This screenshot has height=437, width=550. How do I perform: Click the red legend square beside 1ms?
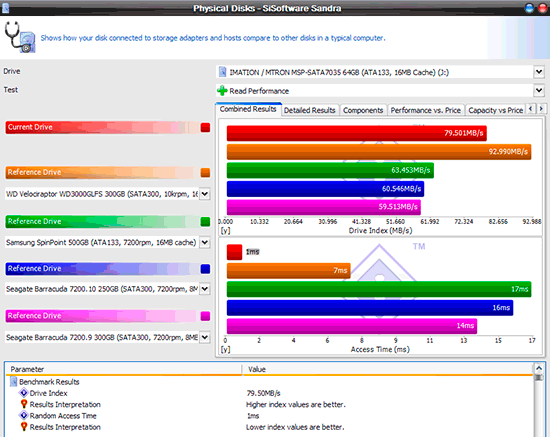click(x=234, y=252)
